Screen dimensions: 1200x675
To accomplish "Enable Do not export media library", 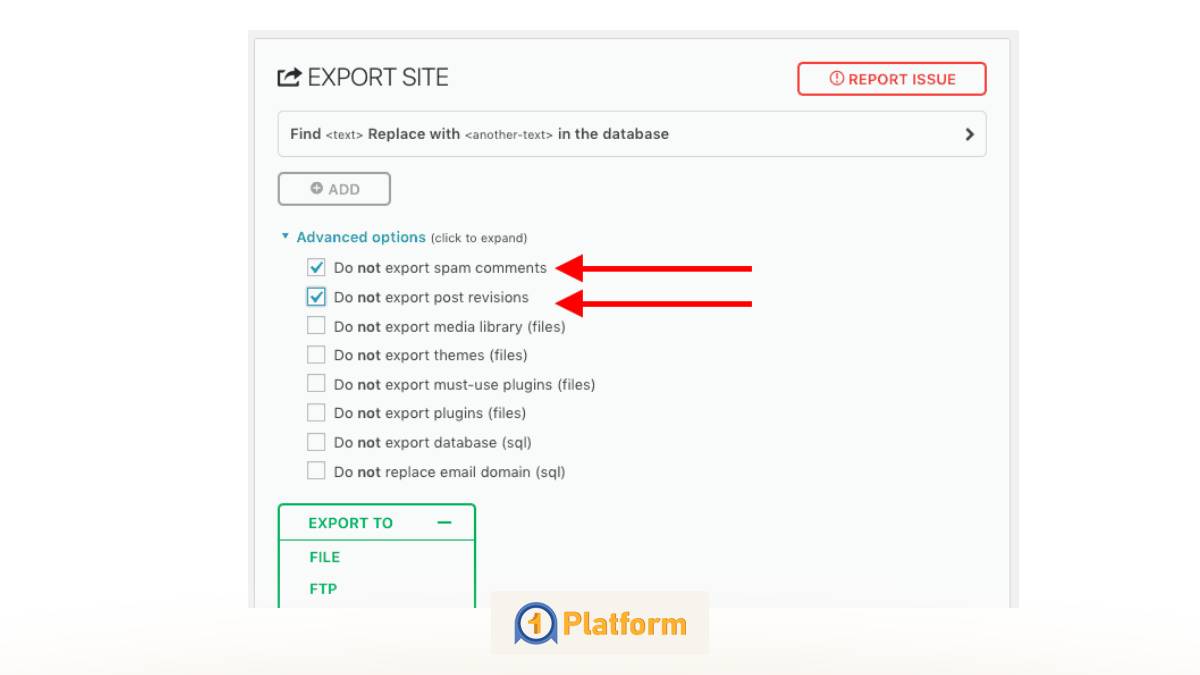I will click(316, 326).
